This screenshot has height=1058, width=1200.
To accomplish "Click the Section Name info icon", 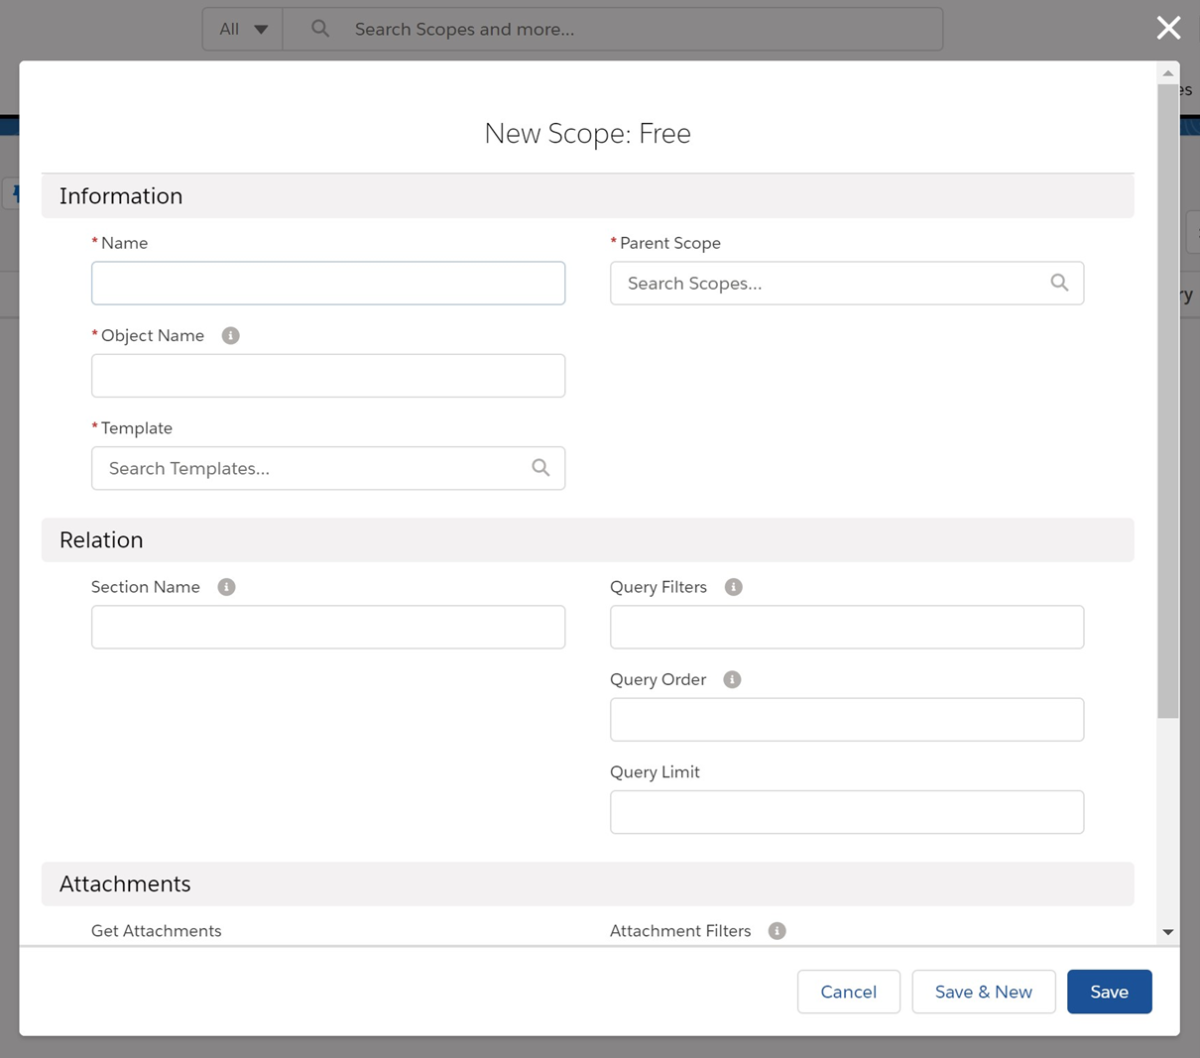I will click(227, 587).
